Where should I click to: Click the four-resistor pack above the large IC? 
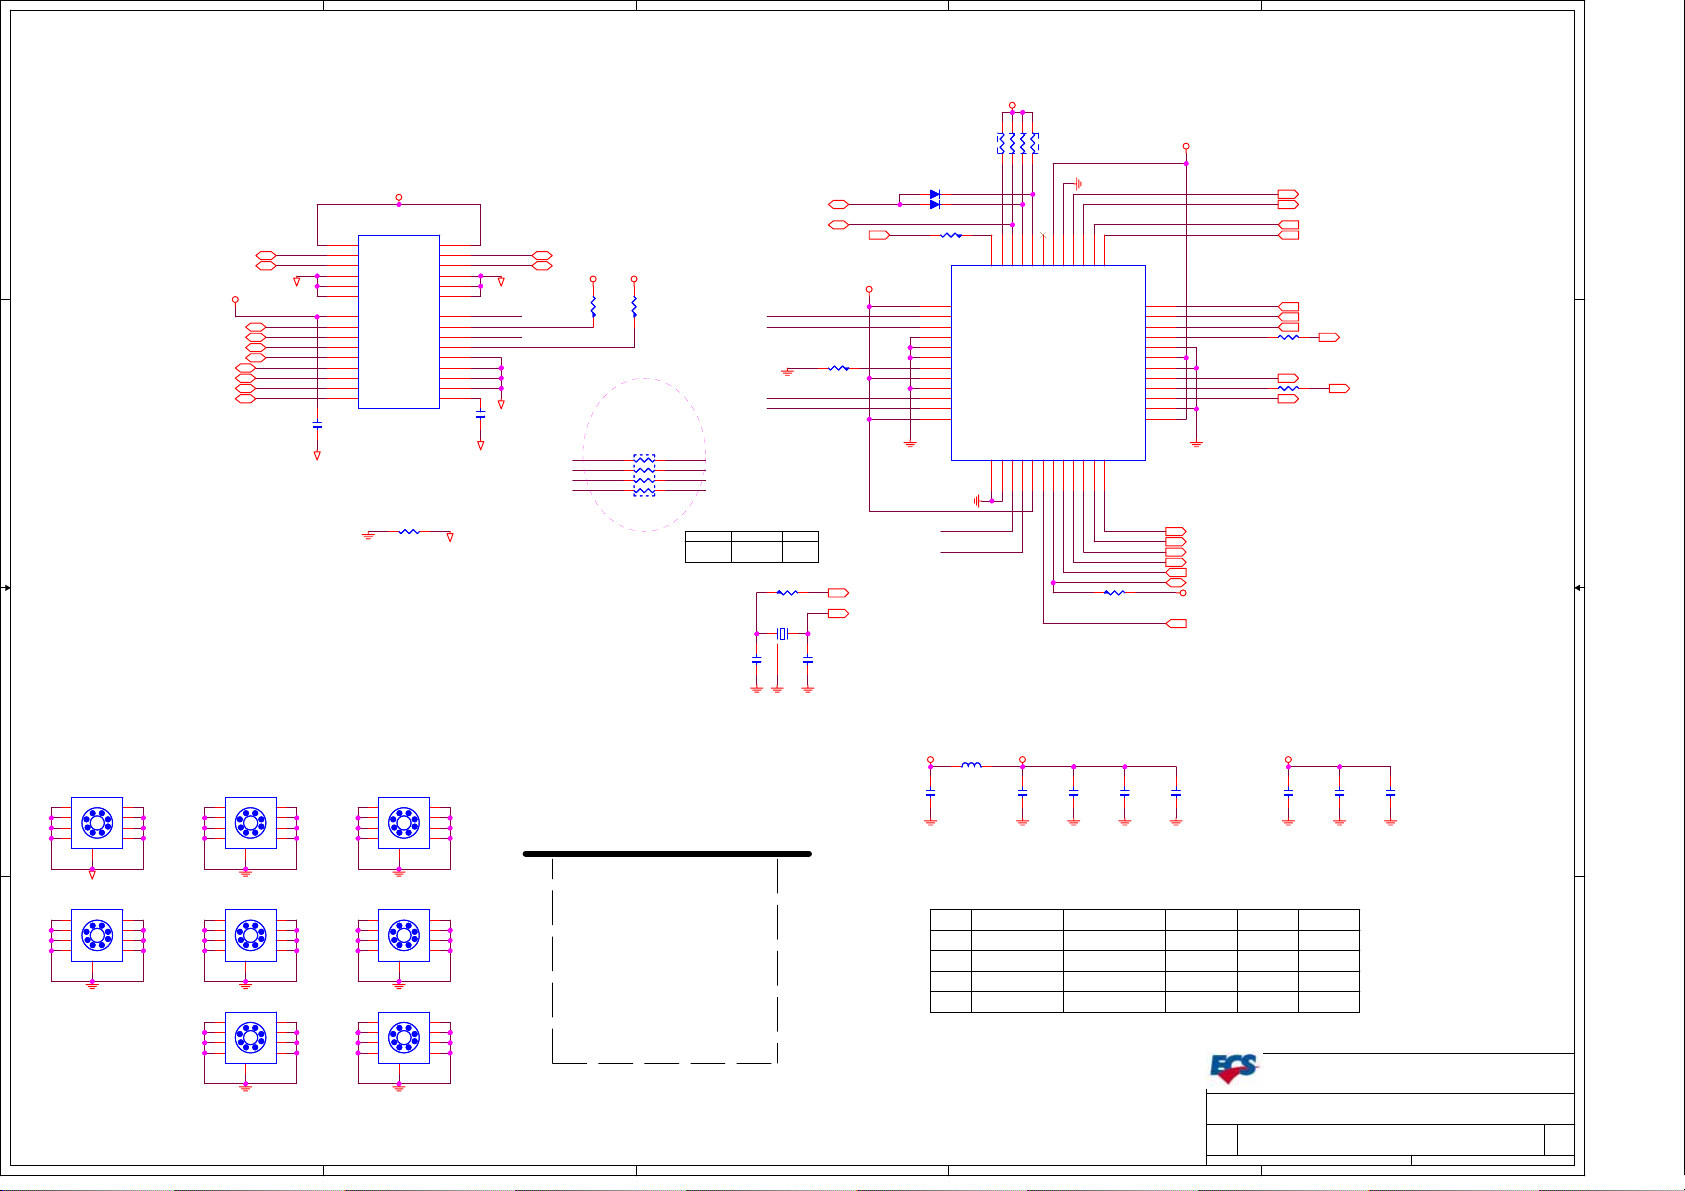pyautogui.click(x=1018, y=144)
